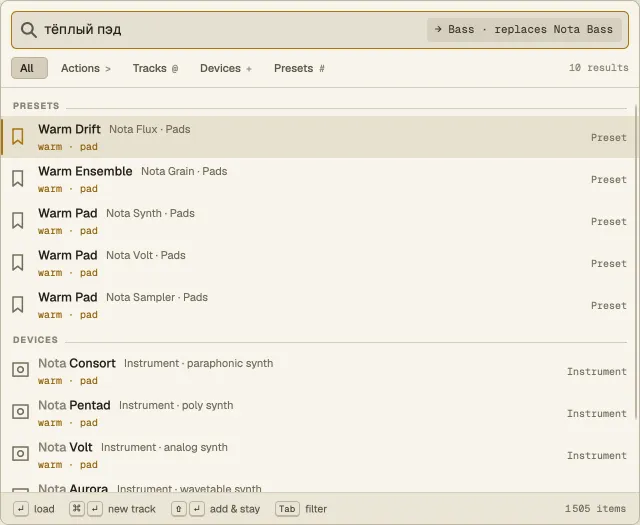Click the results list scrollbar
Viewport: 640px width, 525px height.
pyautogui.click(x=636, y=262)
